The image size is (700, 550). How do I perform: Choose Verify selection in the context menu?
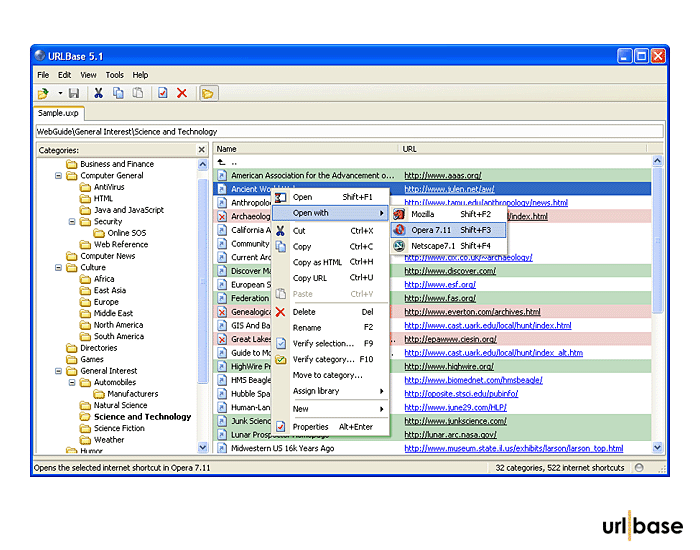tap(331, 344)
